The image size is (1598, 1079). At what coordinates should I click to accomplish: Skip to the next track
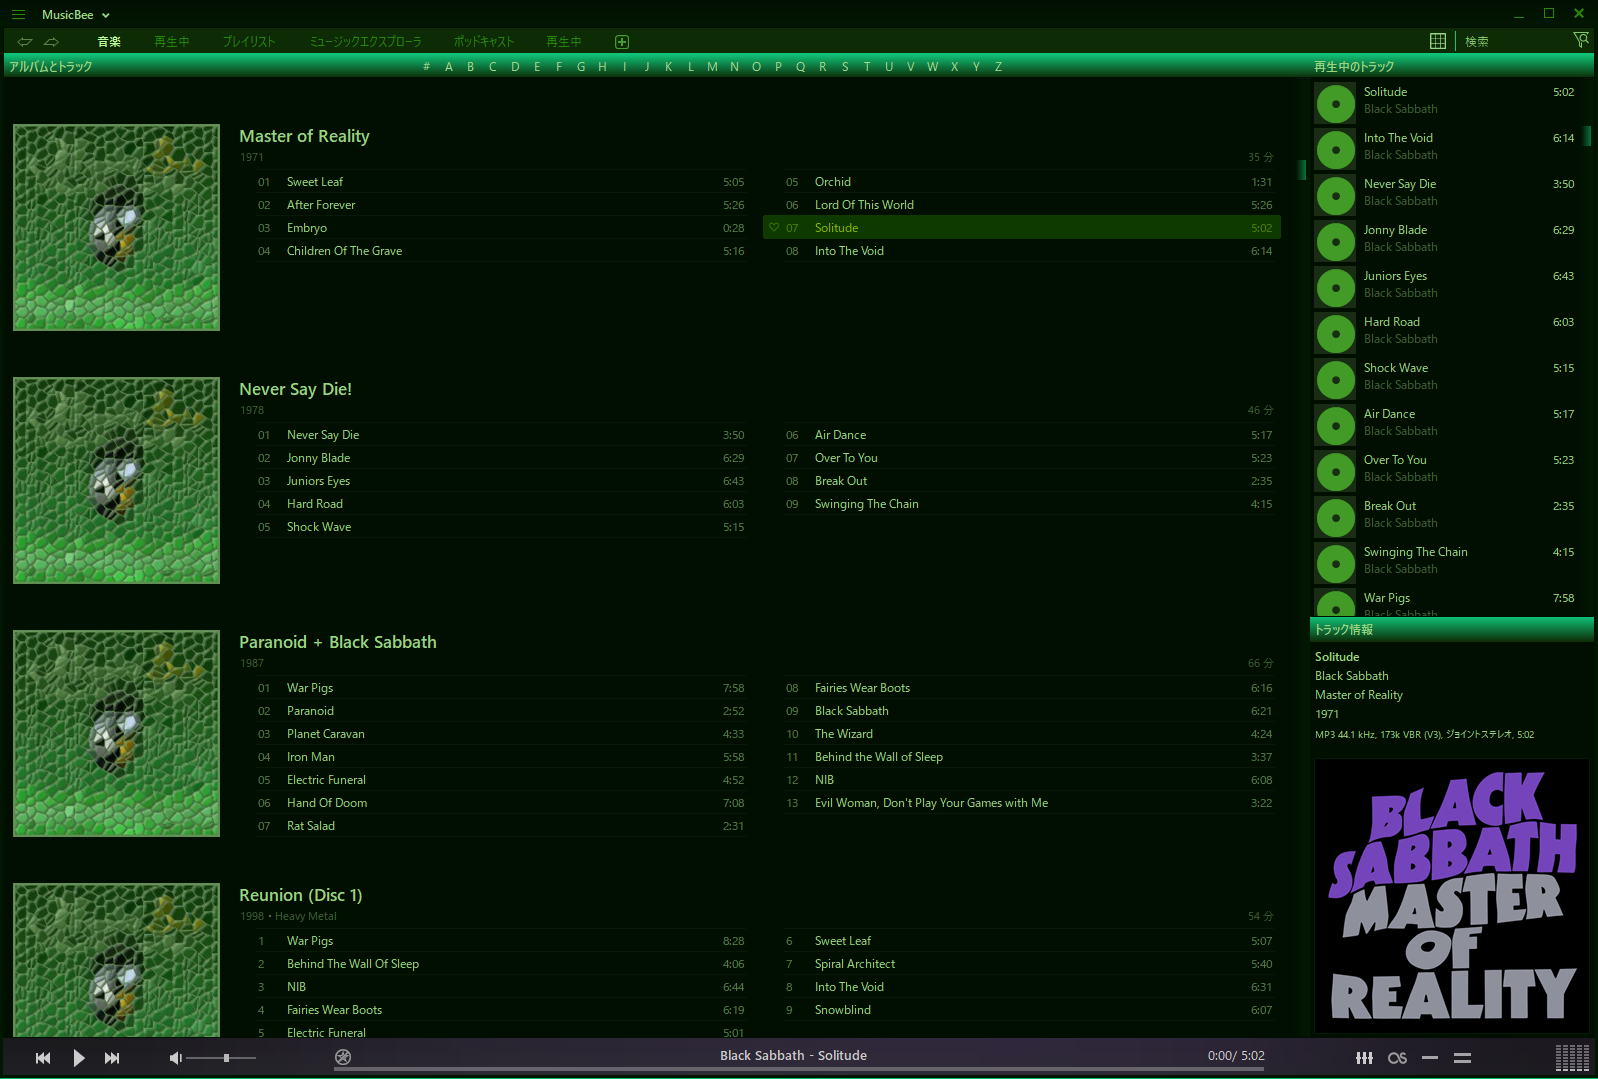pos(112,1058)
